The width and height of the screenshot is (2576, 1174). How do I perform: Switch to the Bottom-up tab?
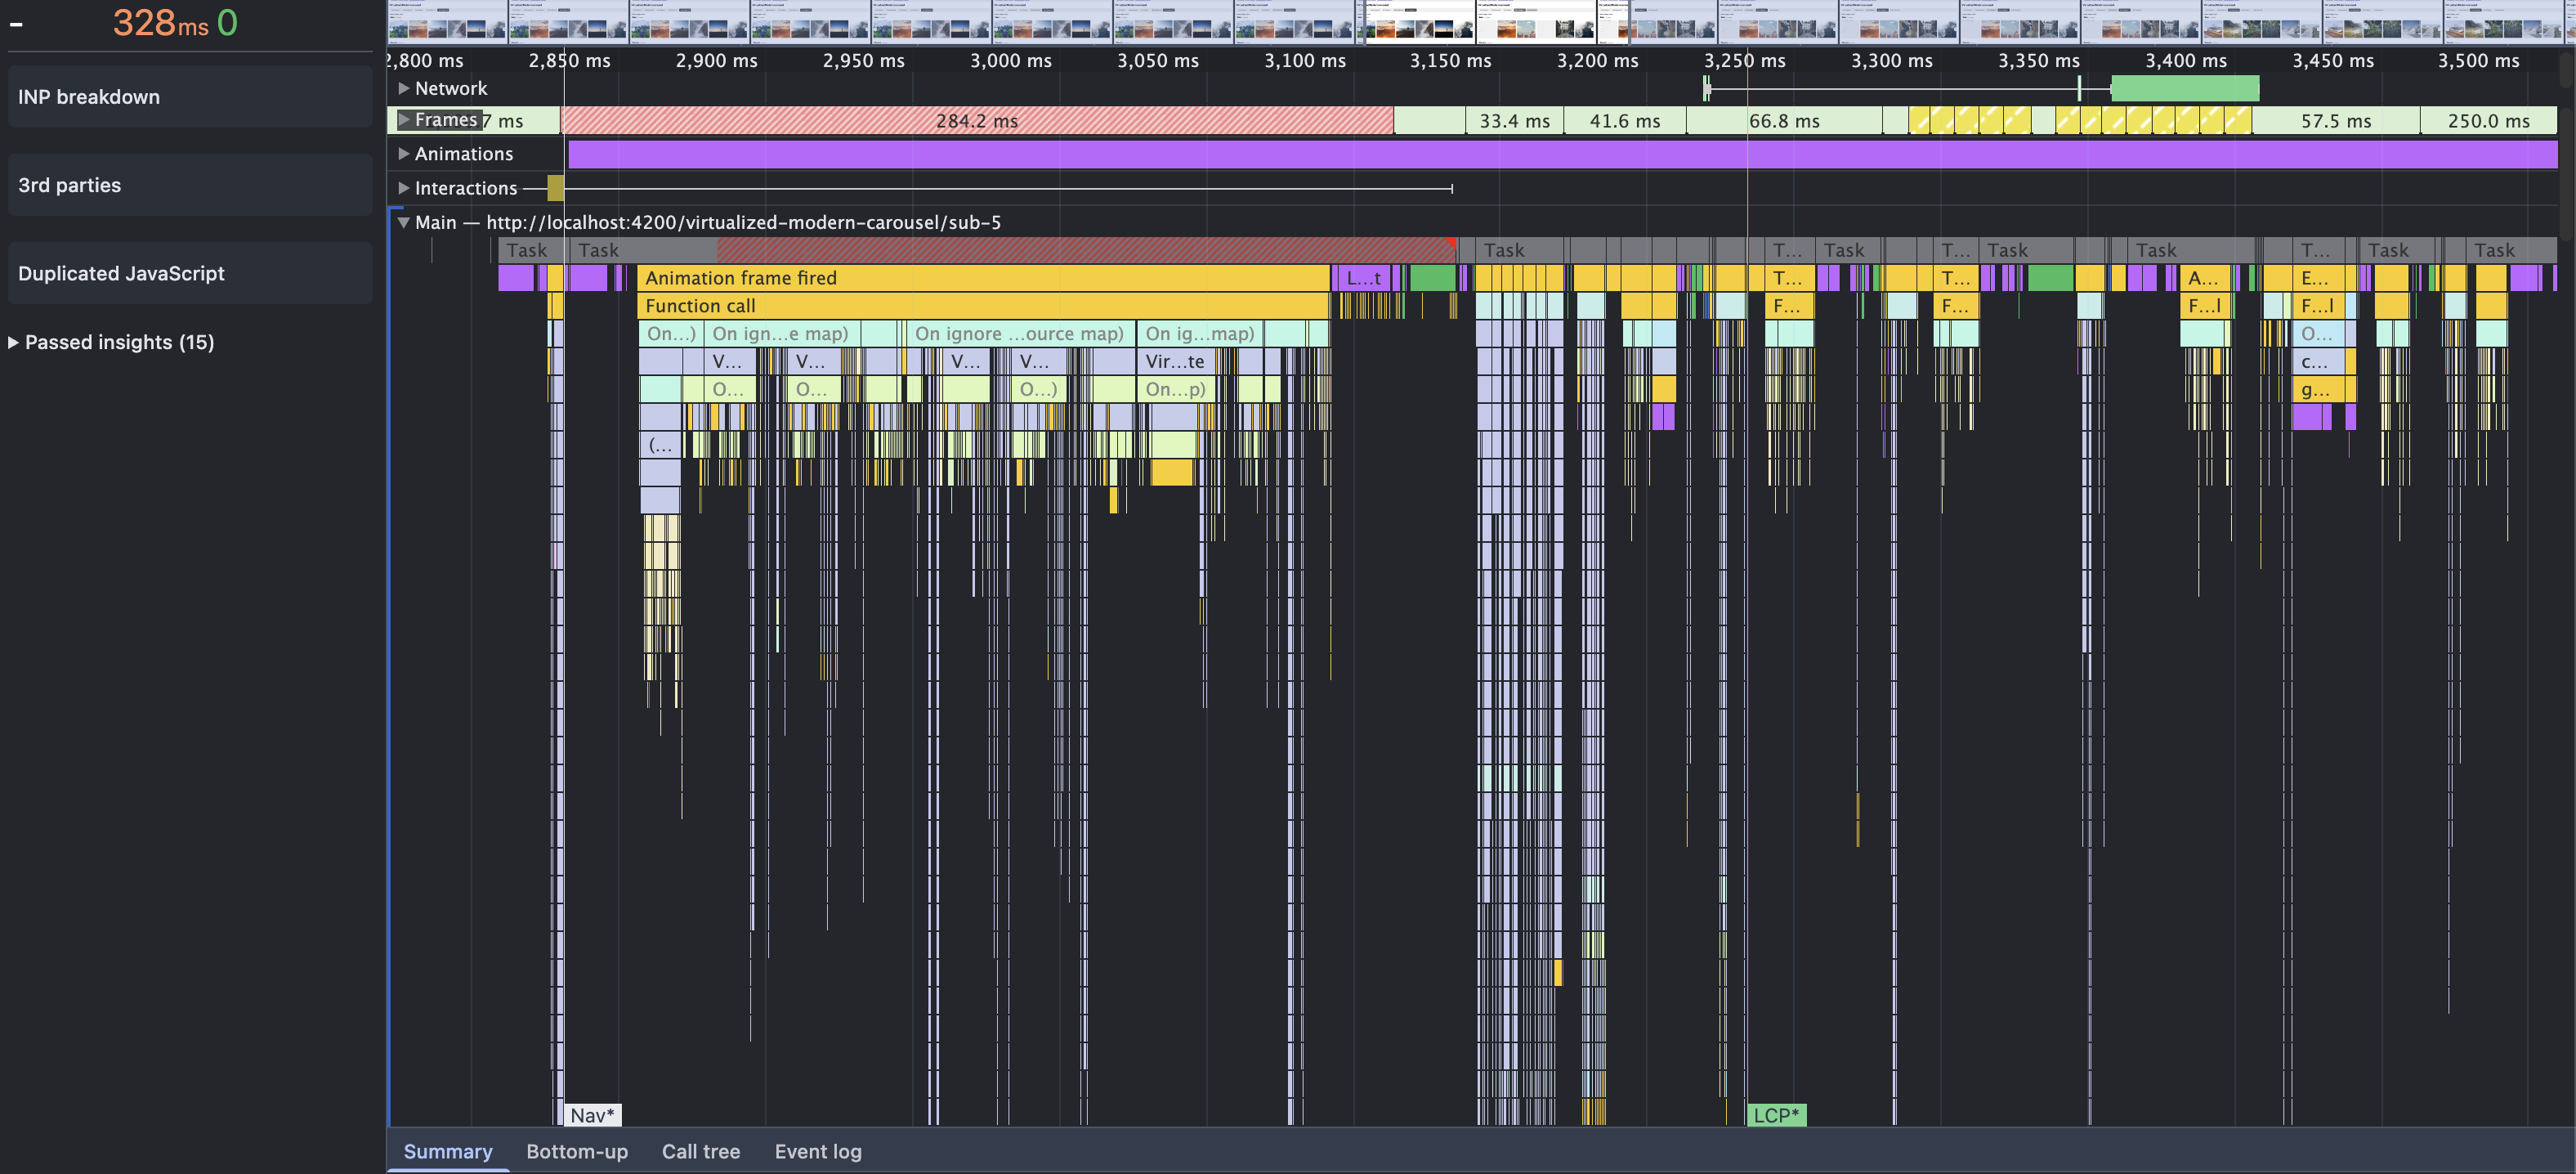(577, 1151)
